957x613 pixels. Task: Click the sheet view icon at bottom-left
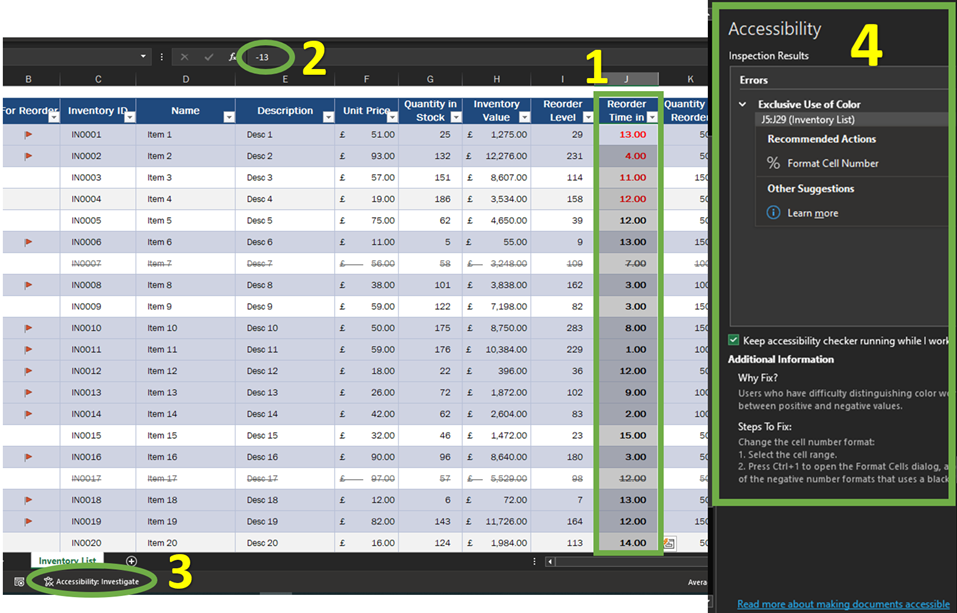[x=18, y=581]
